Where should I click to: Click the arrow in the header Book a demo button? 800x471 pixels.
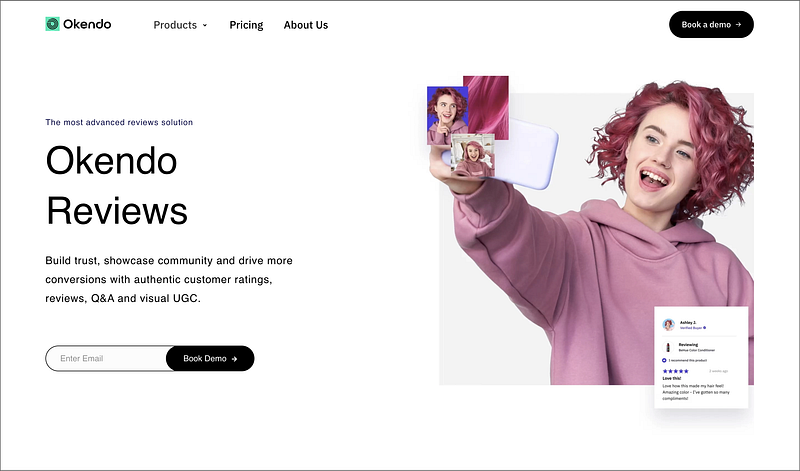738,24
